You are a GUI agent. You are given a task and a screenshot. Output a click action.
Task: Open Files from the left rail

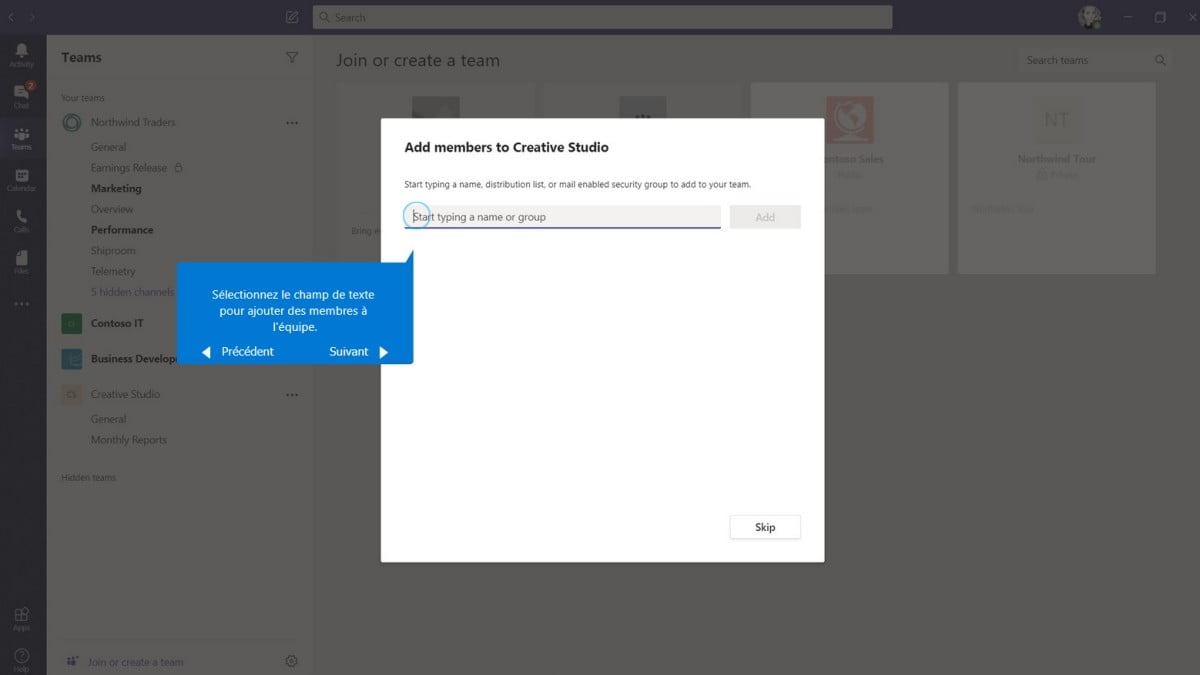pos(22,262)
